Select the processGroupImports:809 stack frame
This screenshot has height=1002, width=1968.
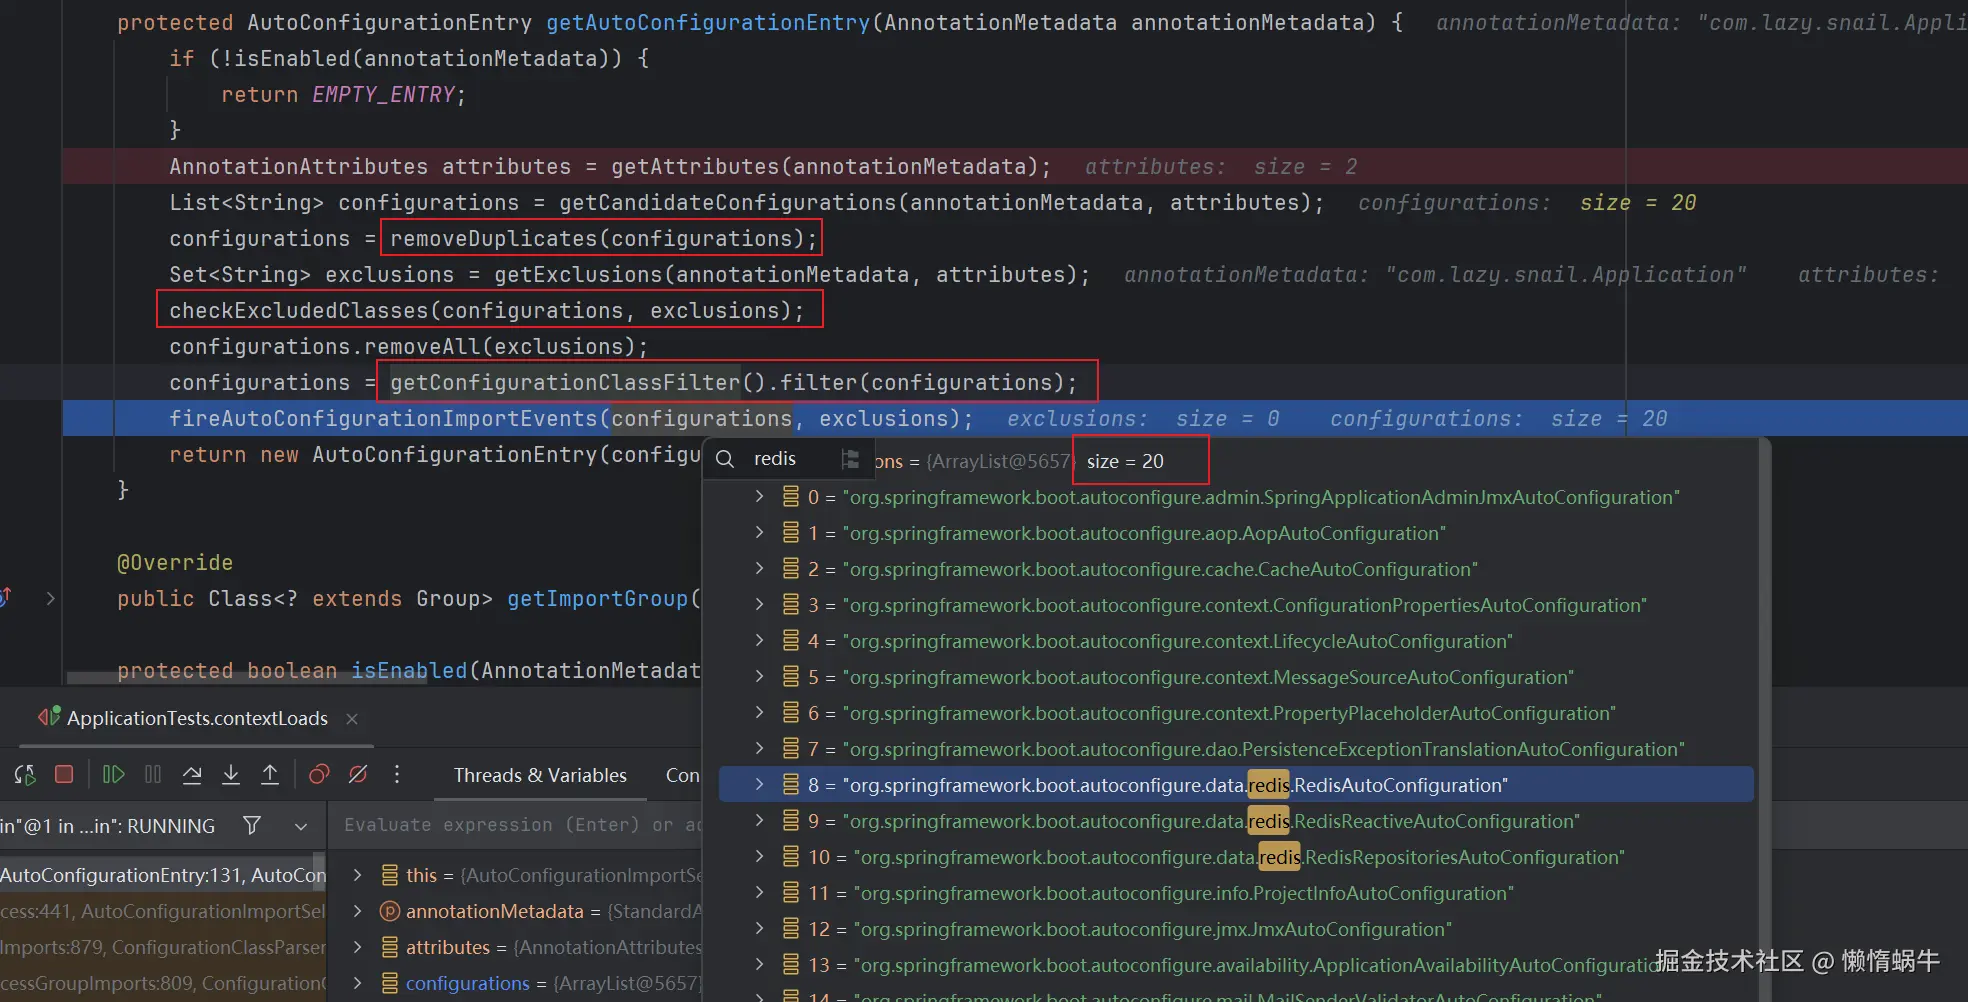tap(163, 983)
